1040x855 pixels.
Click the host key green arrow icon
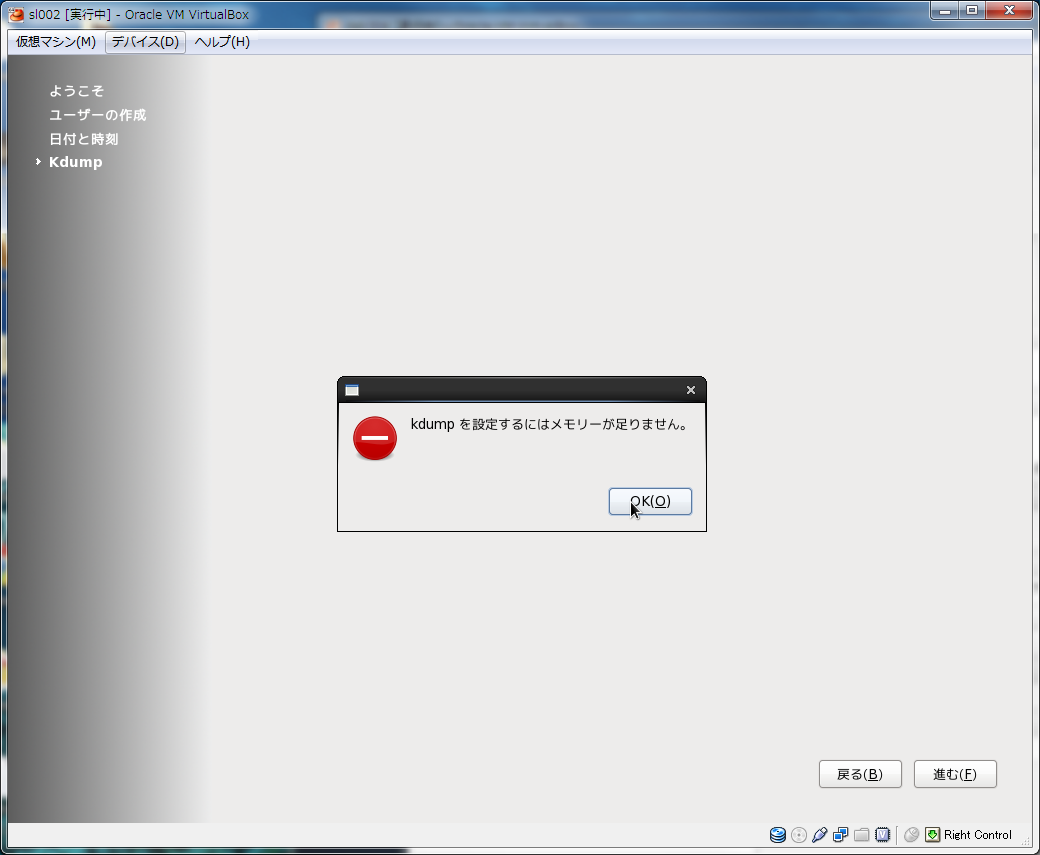click(933, 835)
